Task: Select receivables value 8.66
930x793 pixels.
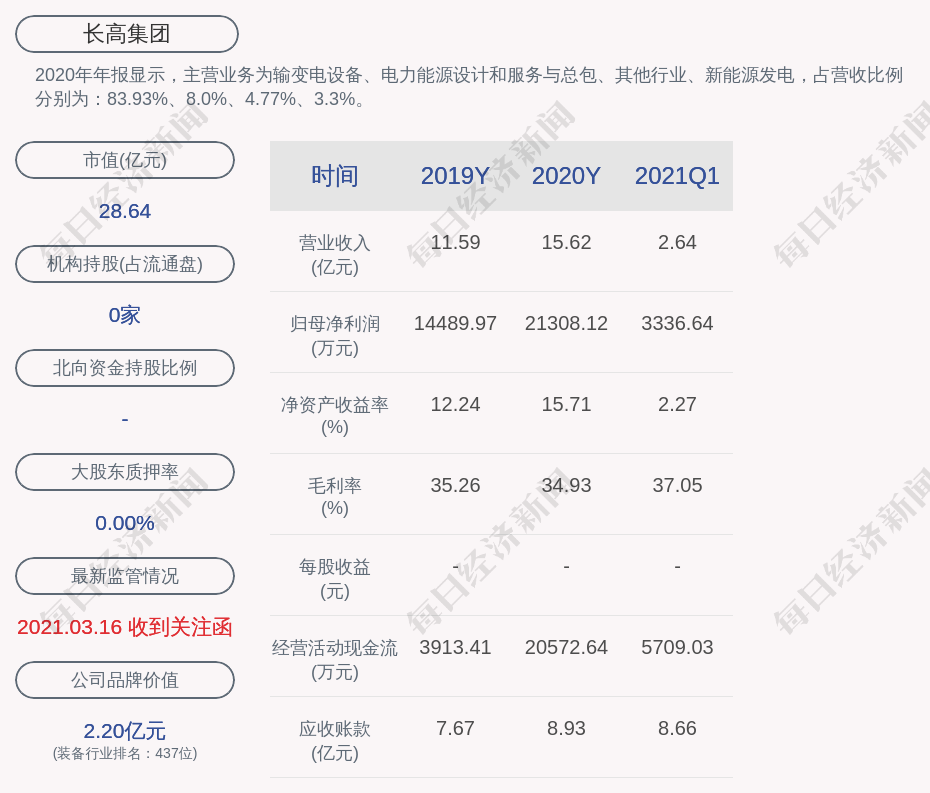Action: (677, 728)
